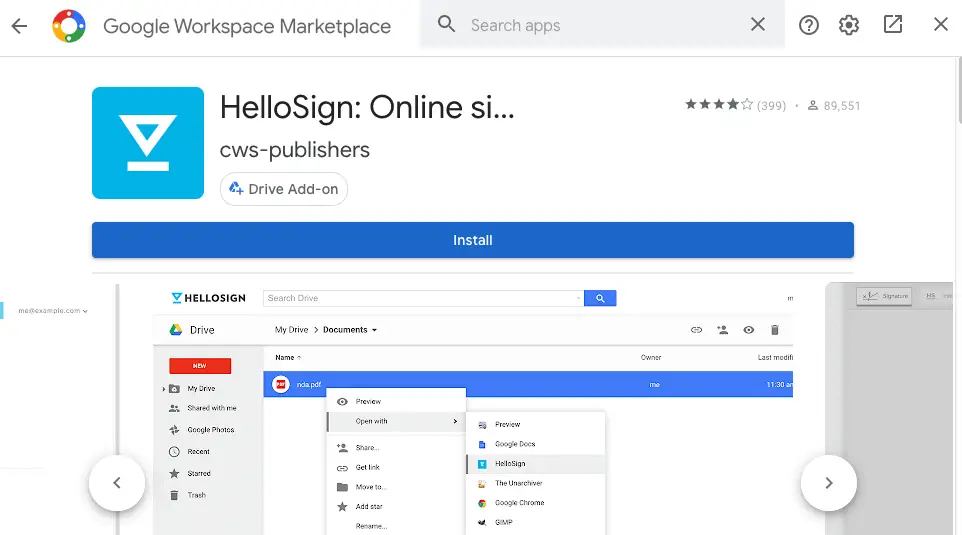Click the Name column sort header
This screenshot has width=962, height=535.
pos(287,357)
